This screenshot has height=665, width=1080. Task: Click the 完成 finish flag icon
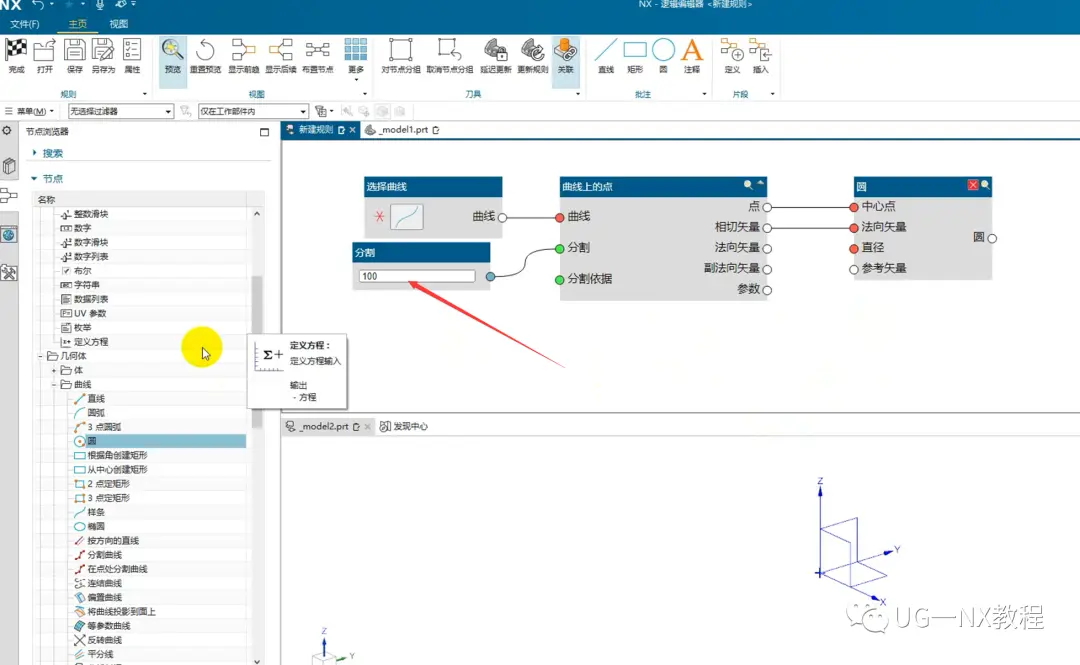coord(17,50)
